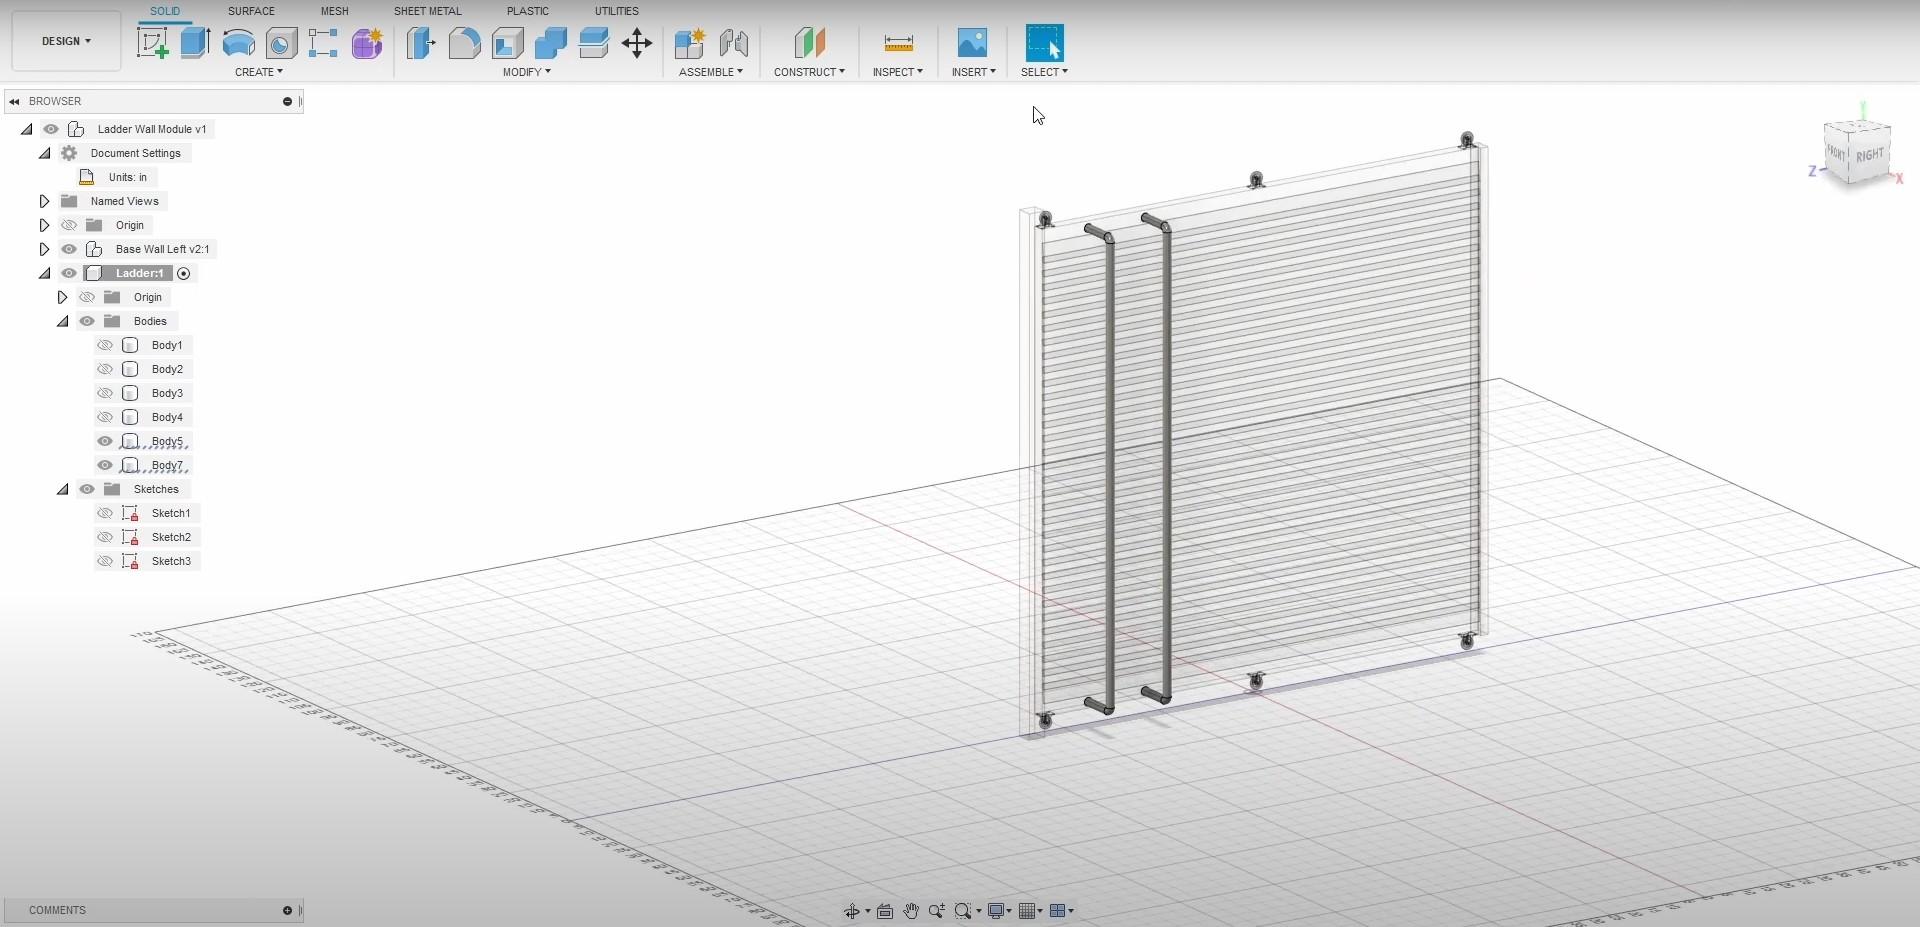Show Sketch1 using its eye icon
The height and width of the screenshot is (927, 1920).
(x=105, y=513)
